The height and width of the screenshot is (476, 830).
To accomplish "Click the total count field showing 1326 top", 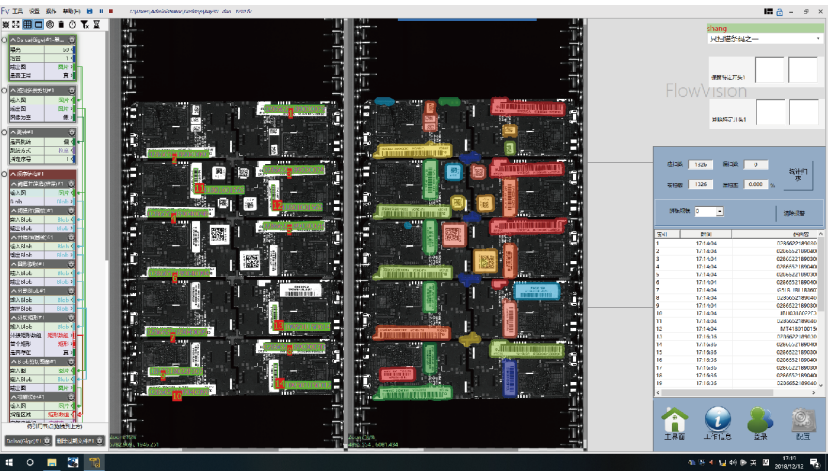I will click(701, 165).
